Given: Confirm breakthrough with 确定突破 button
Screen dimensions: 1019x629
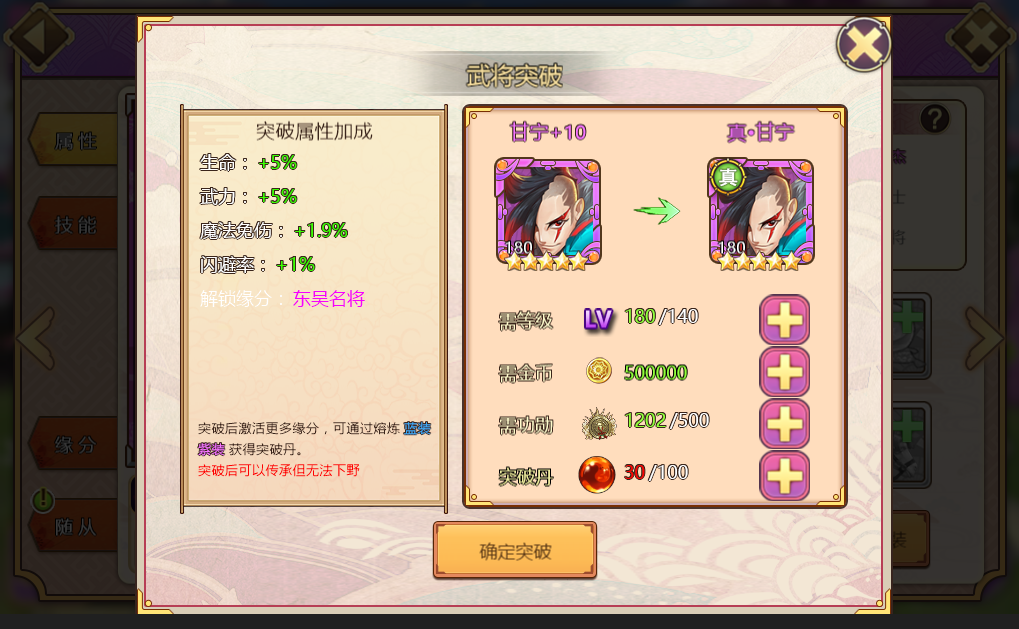Looking at the screenshot, I should click(515, 550).
